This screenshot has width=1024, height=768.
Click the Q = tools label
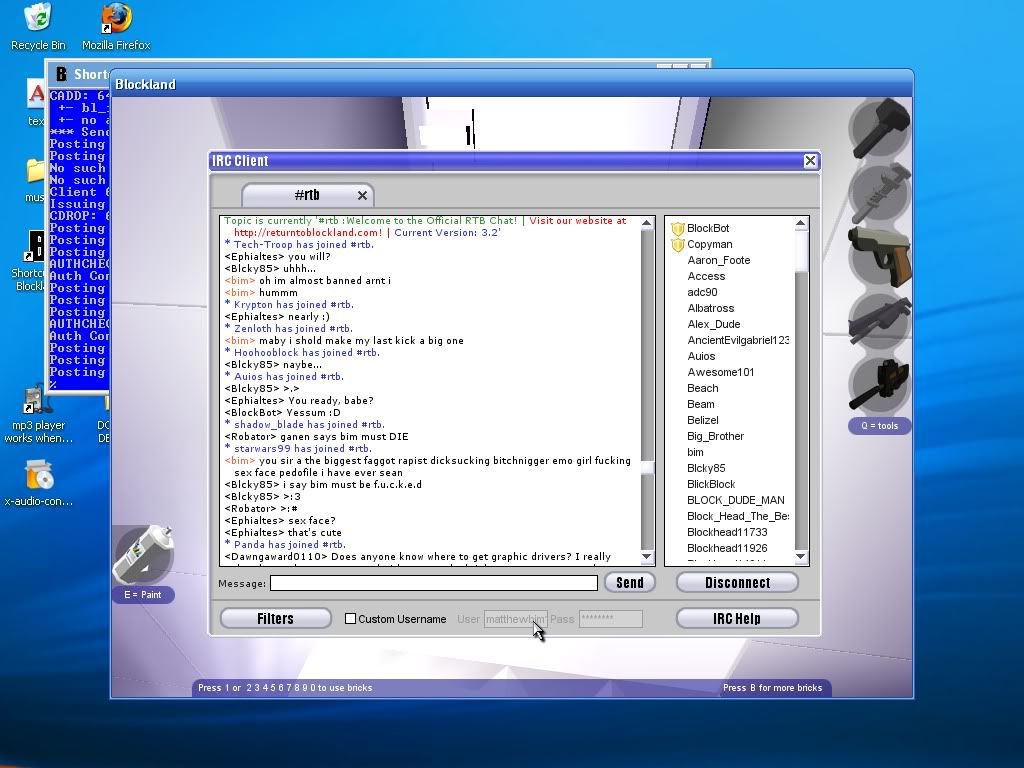tap(880, 426)
